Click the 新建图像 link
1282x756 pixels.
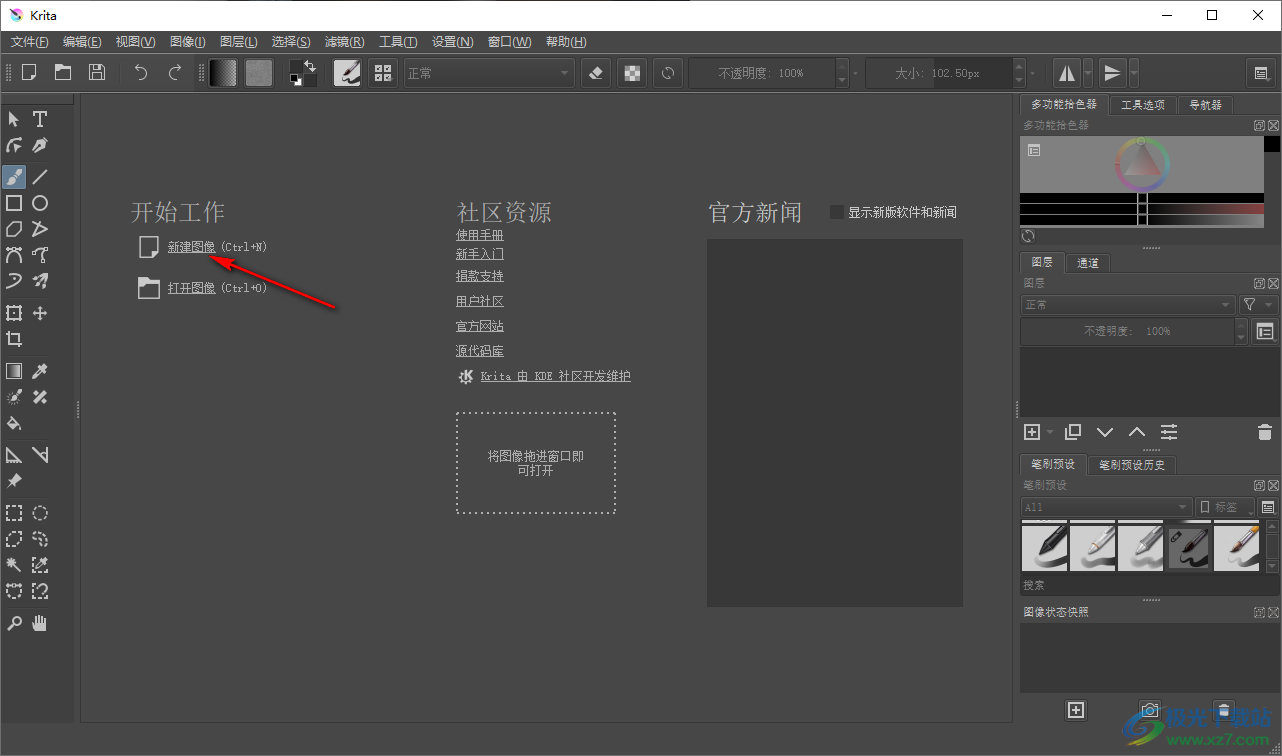coord(191,246)
